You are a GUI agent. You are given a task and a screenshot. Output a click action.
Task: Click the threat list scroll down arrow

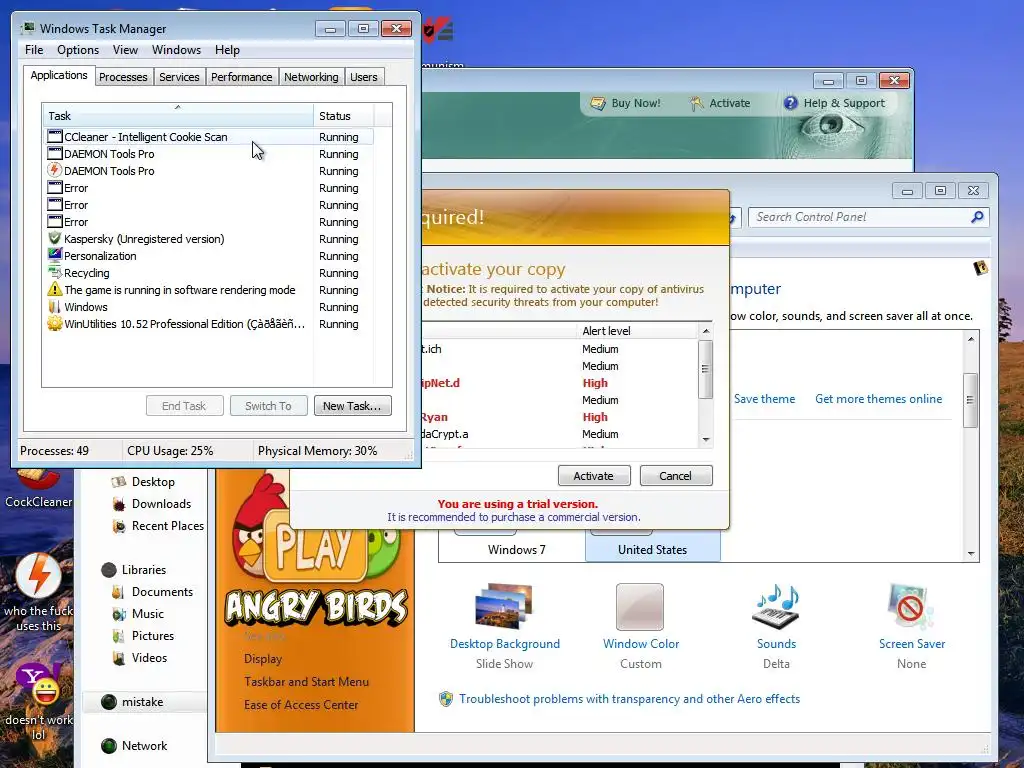coord(705,440)
